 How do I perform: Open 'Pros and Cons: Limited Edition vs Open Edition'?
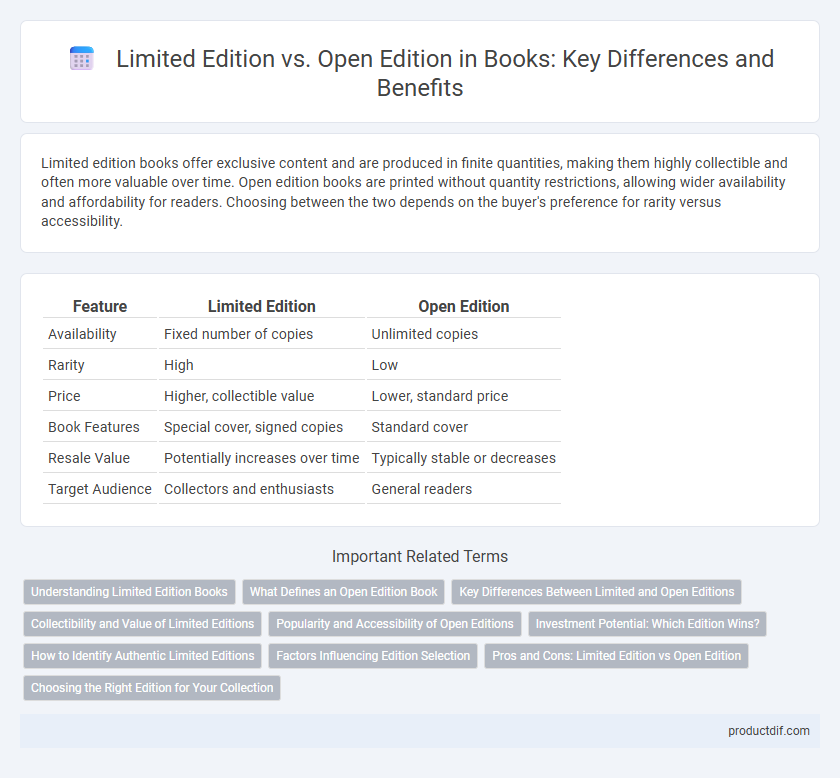pos(616,655)
